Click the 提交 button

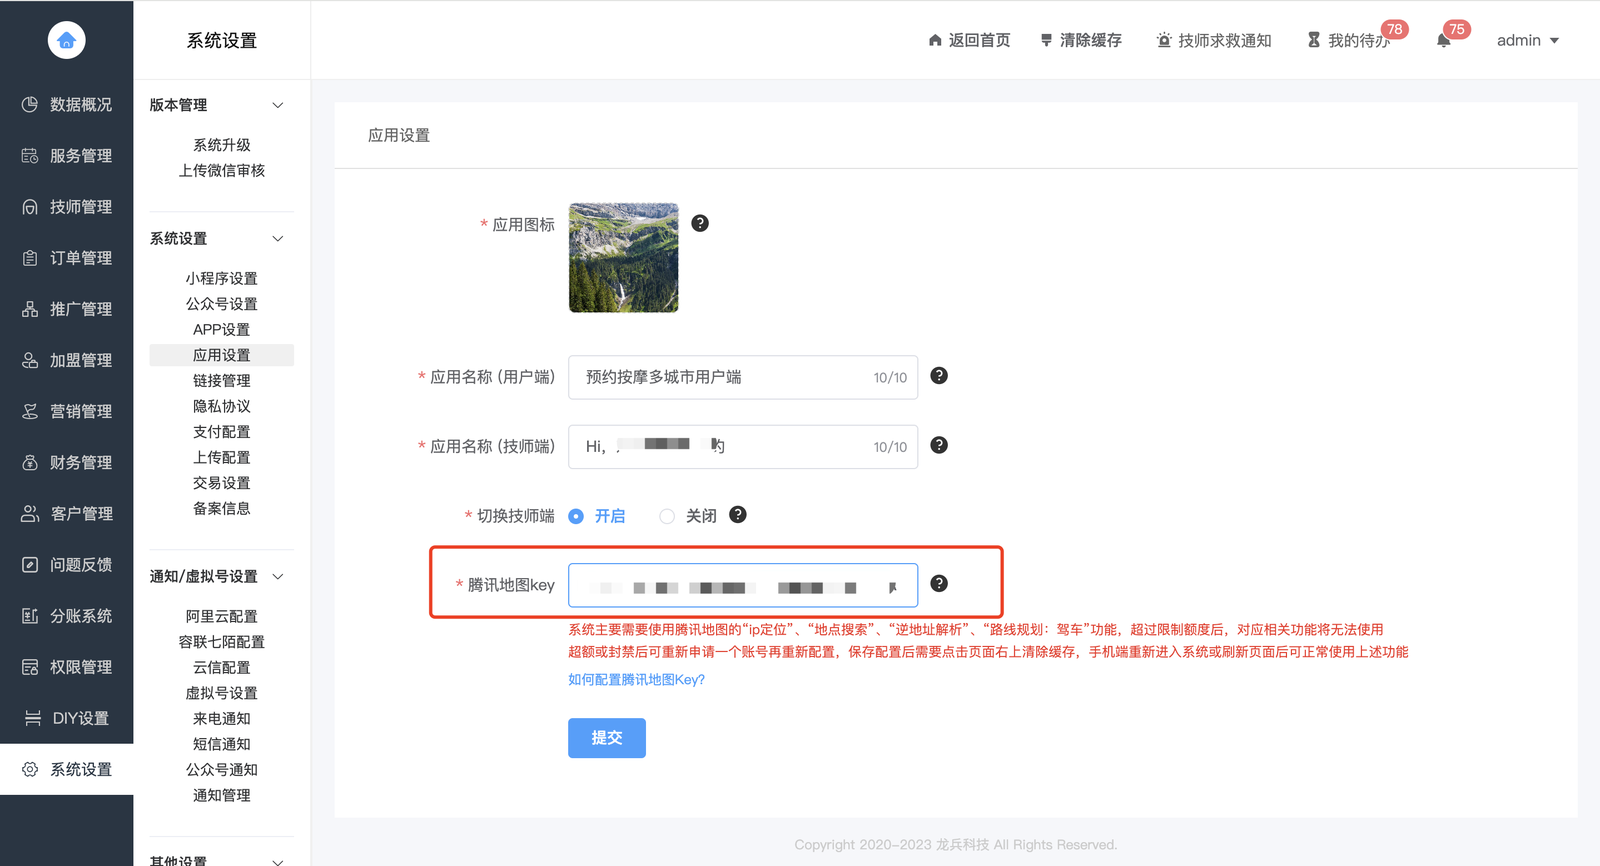pyautogui.click(x=606, y=738)
